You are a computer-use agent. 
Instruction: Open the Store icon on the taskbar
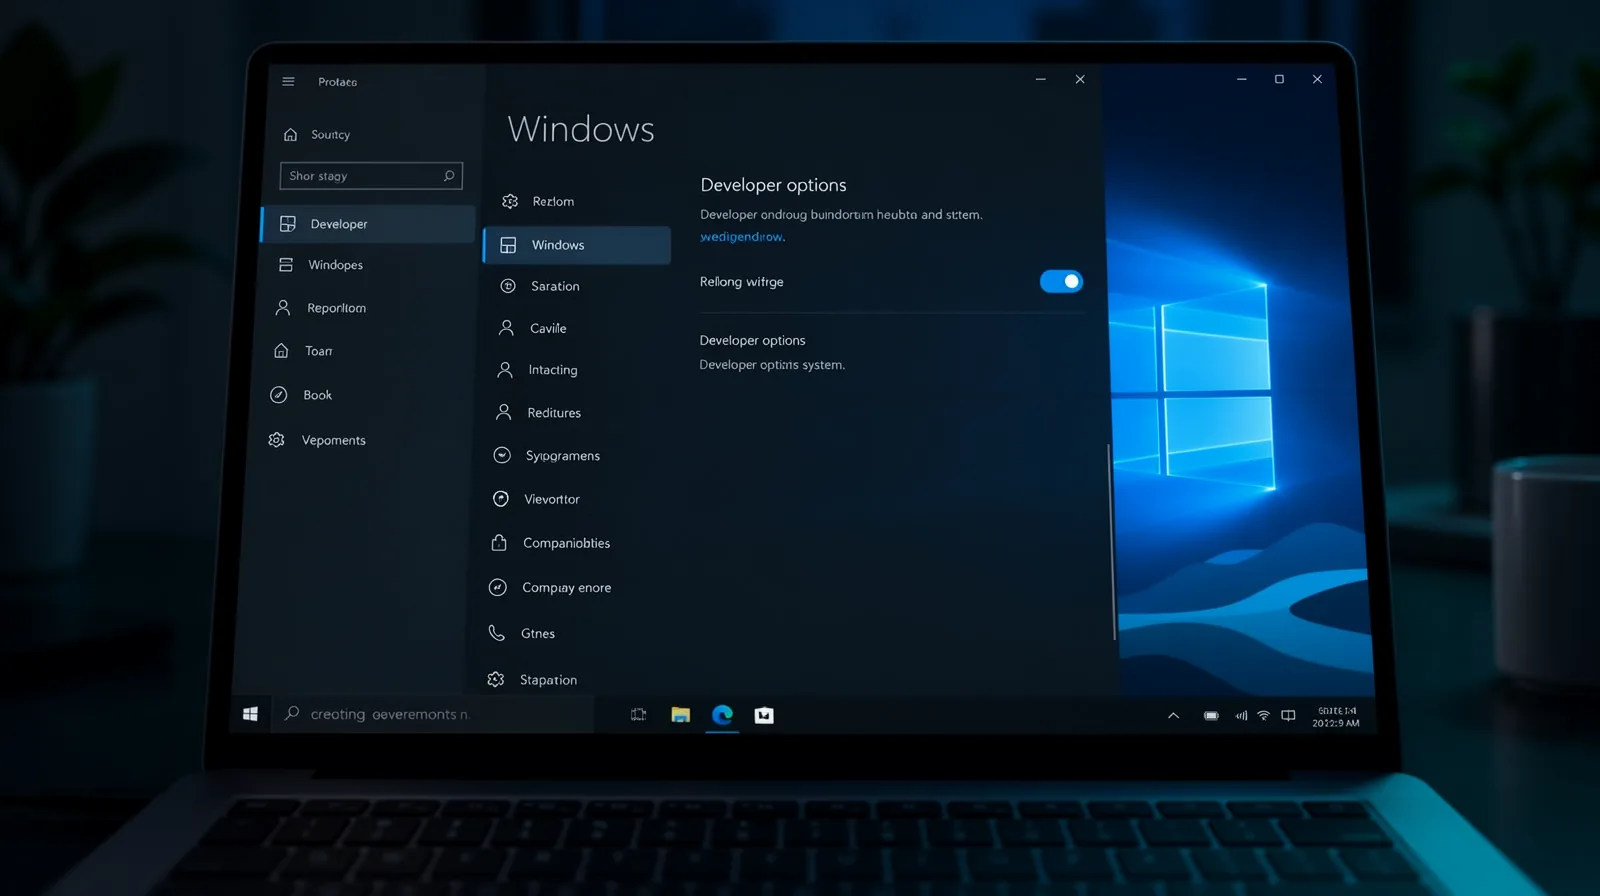pyautogui.click(x=764, y=715)
